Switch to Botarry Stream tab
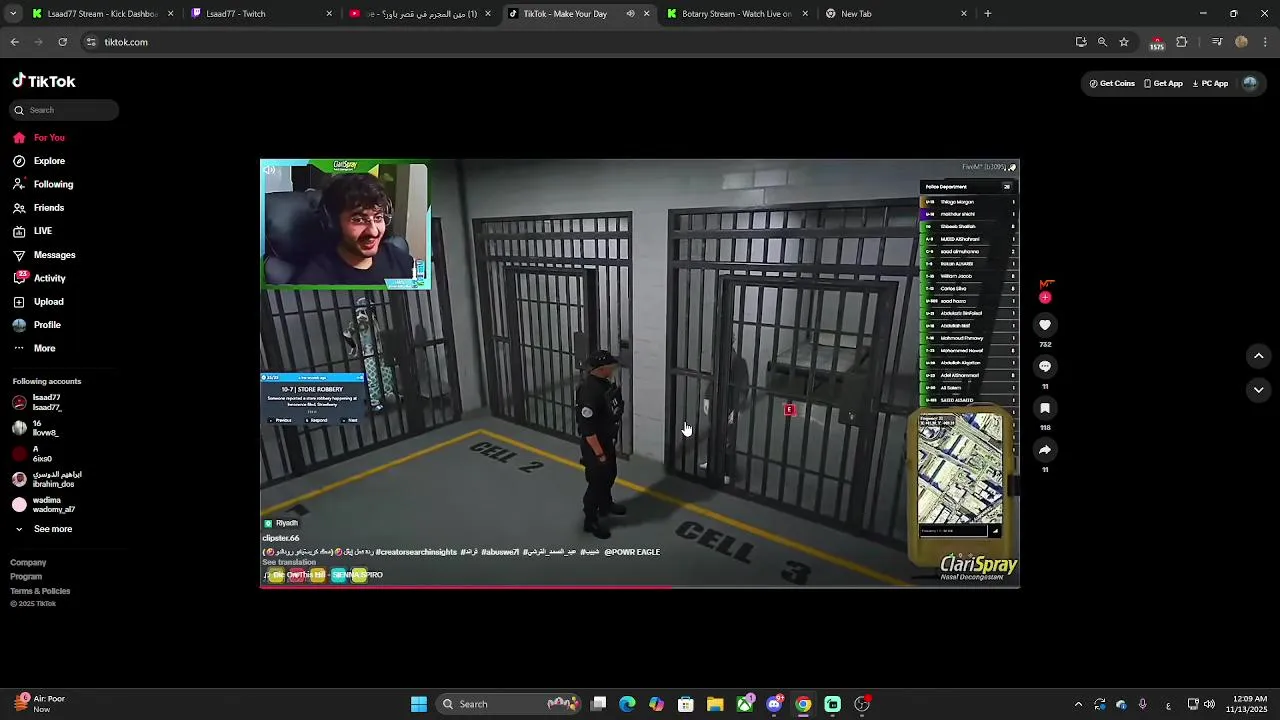Image resolution: width=1280 pixels, height=720 pixels. (737, 14)
